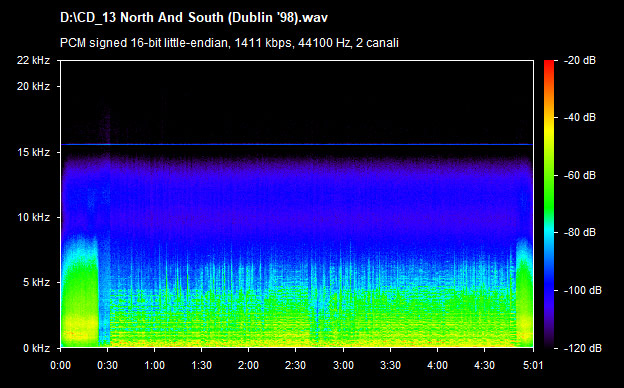Click the -20 dB legend label
Image resolution: width=624 pixels, height=388 pixels.
tap(580, 60)
